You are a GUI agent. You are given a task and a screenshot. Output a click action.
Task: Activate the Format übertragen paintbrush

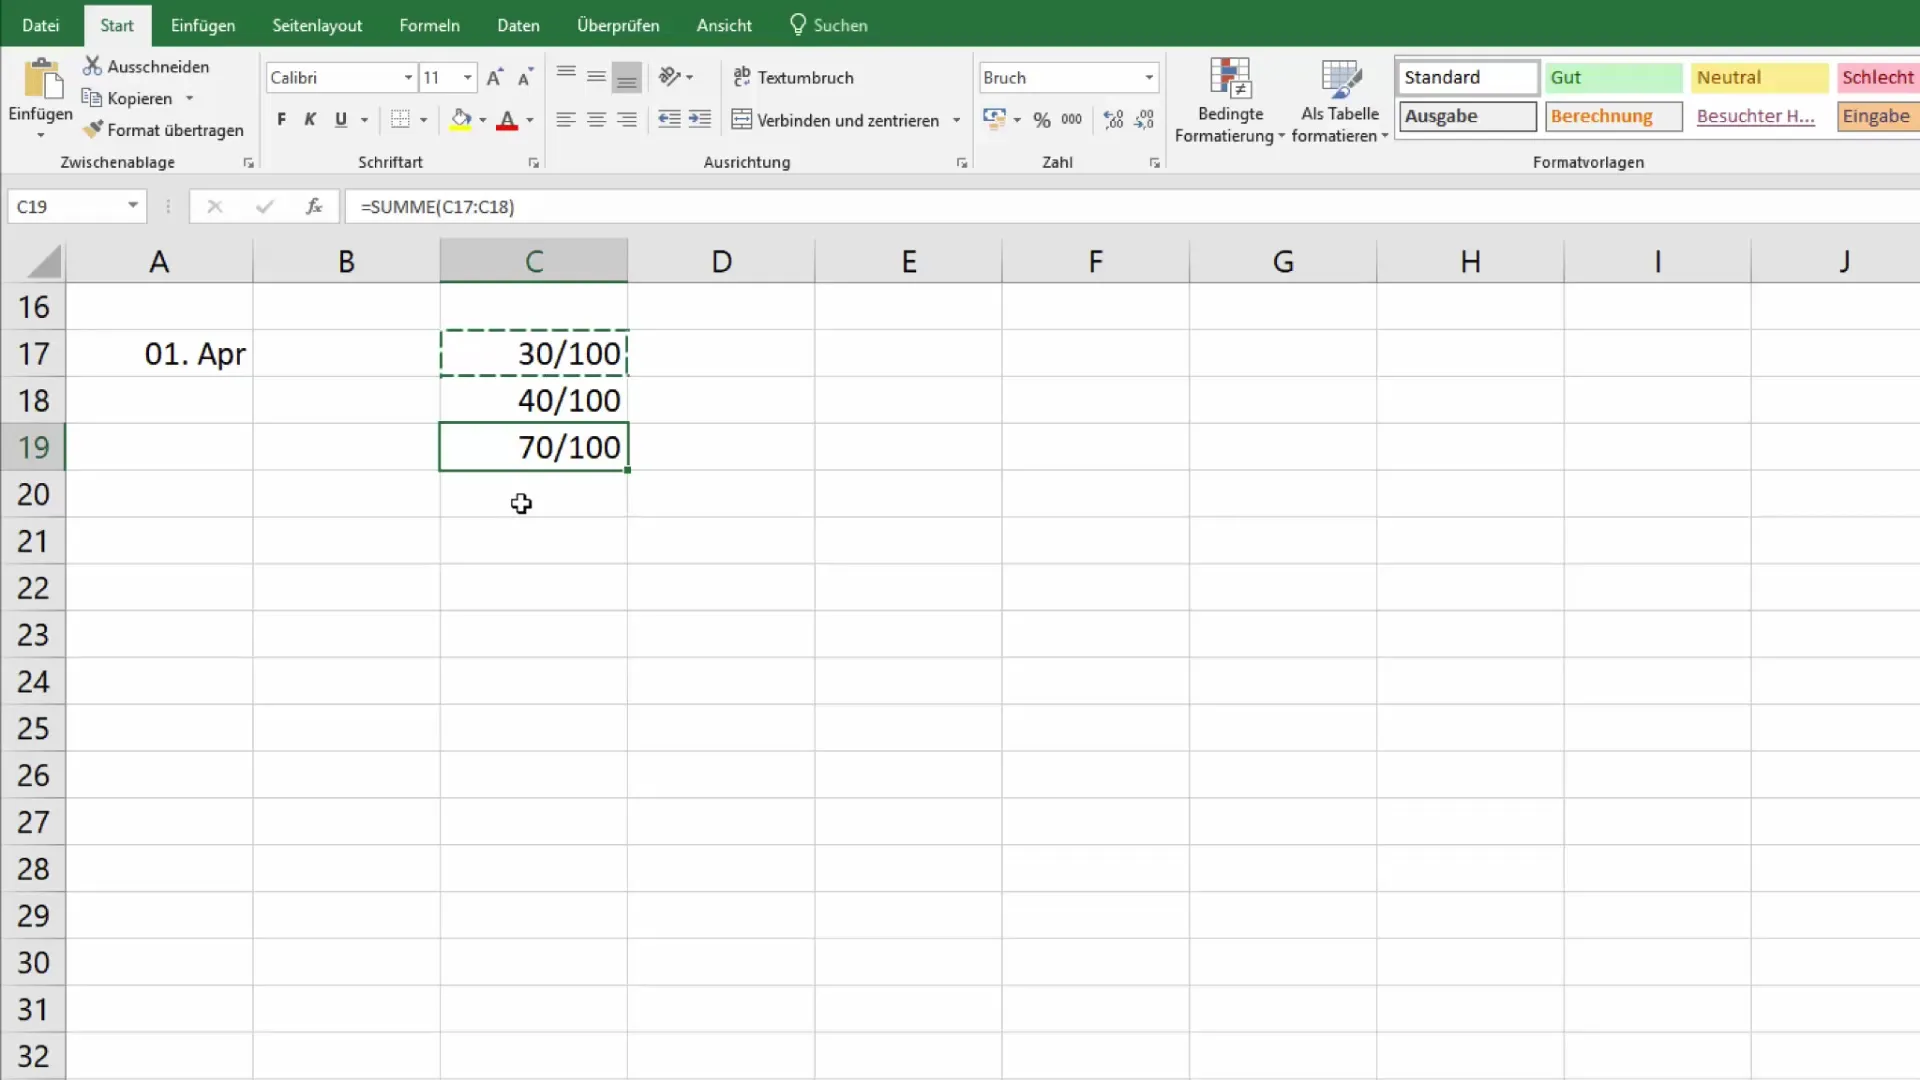[163, 130]
